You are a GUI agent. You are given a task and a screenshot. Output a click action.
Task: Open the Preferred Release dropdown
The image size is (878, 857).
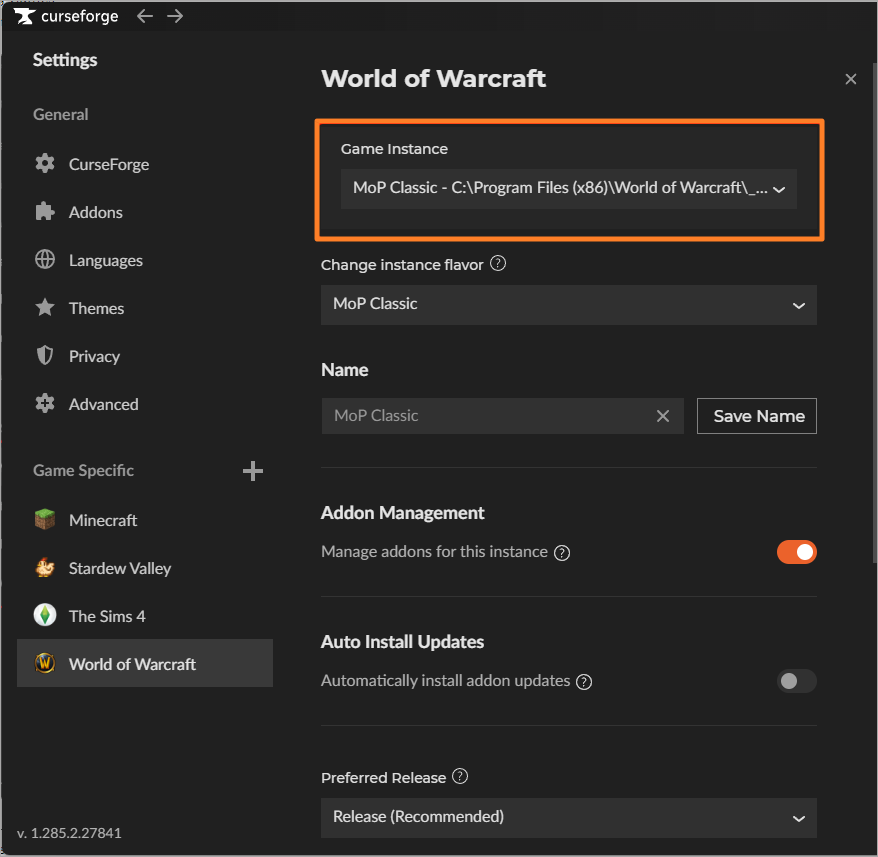click(x=568, y=818)
